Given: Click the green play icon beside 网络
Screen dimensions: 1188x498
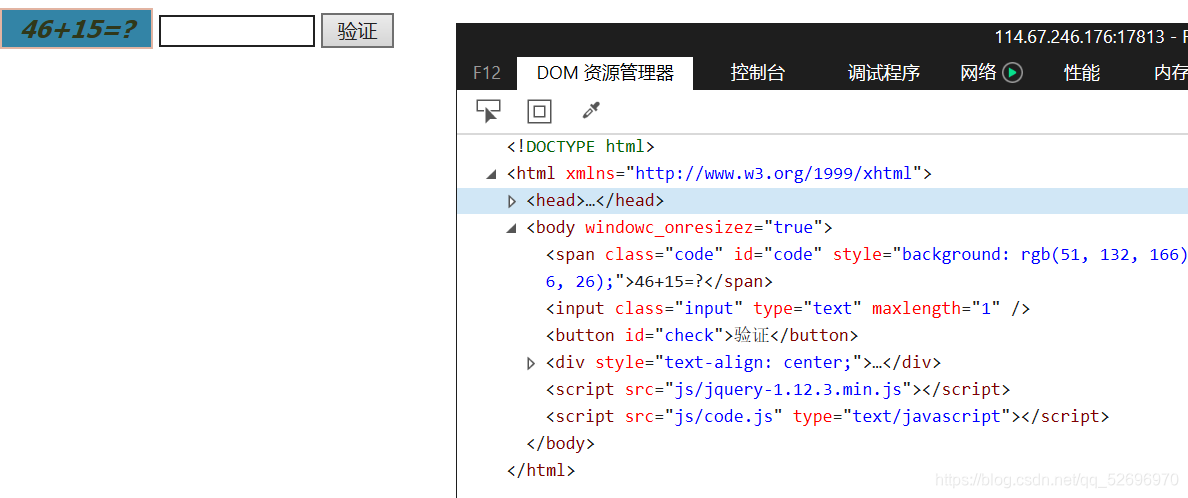Looking at the screenshot, I should click(1013, 73).
